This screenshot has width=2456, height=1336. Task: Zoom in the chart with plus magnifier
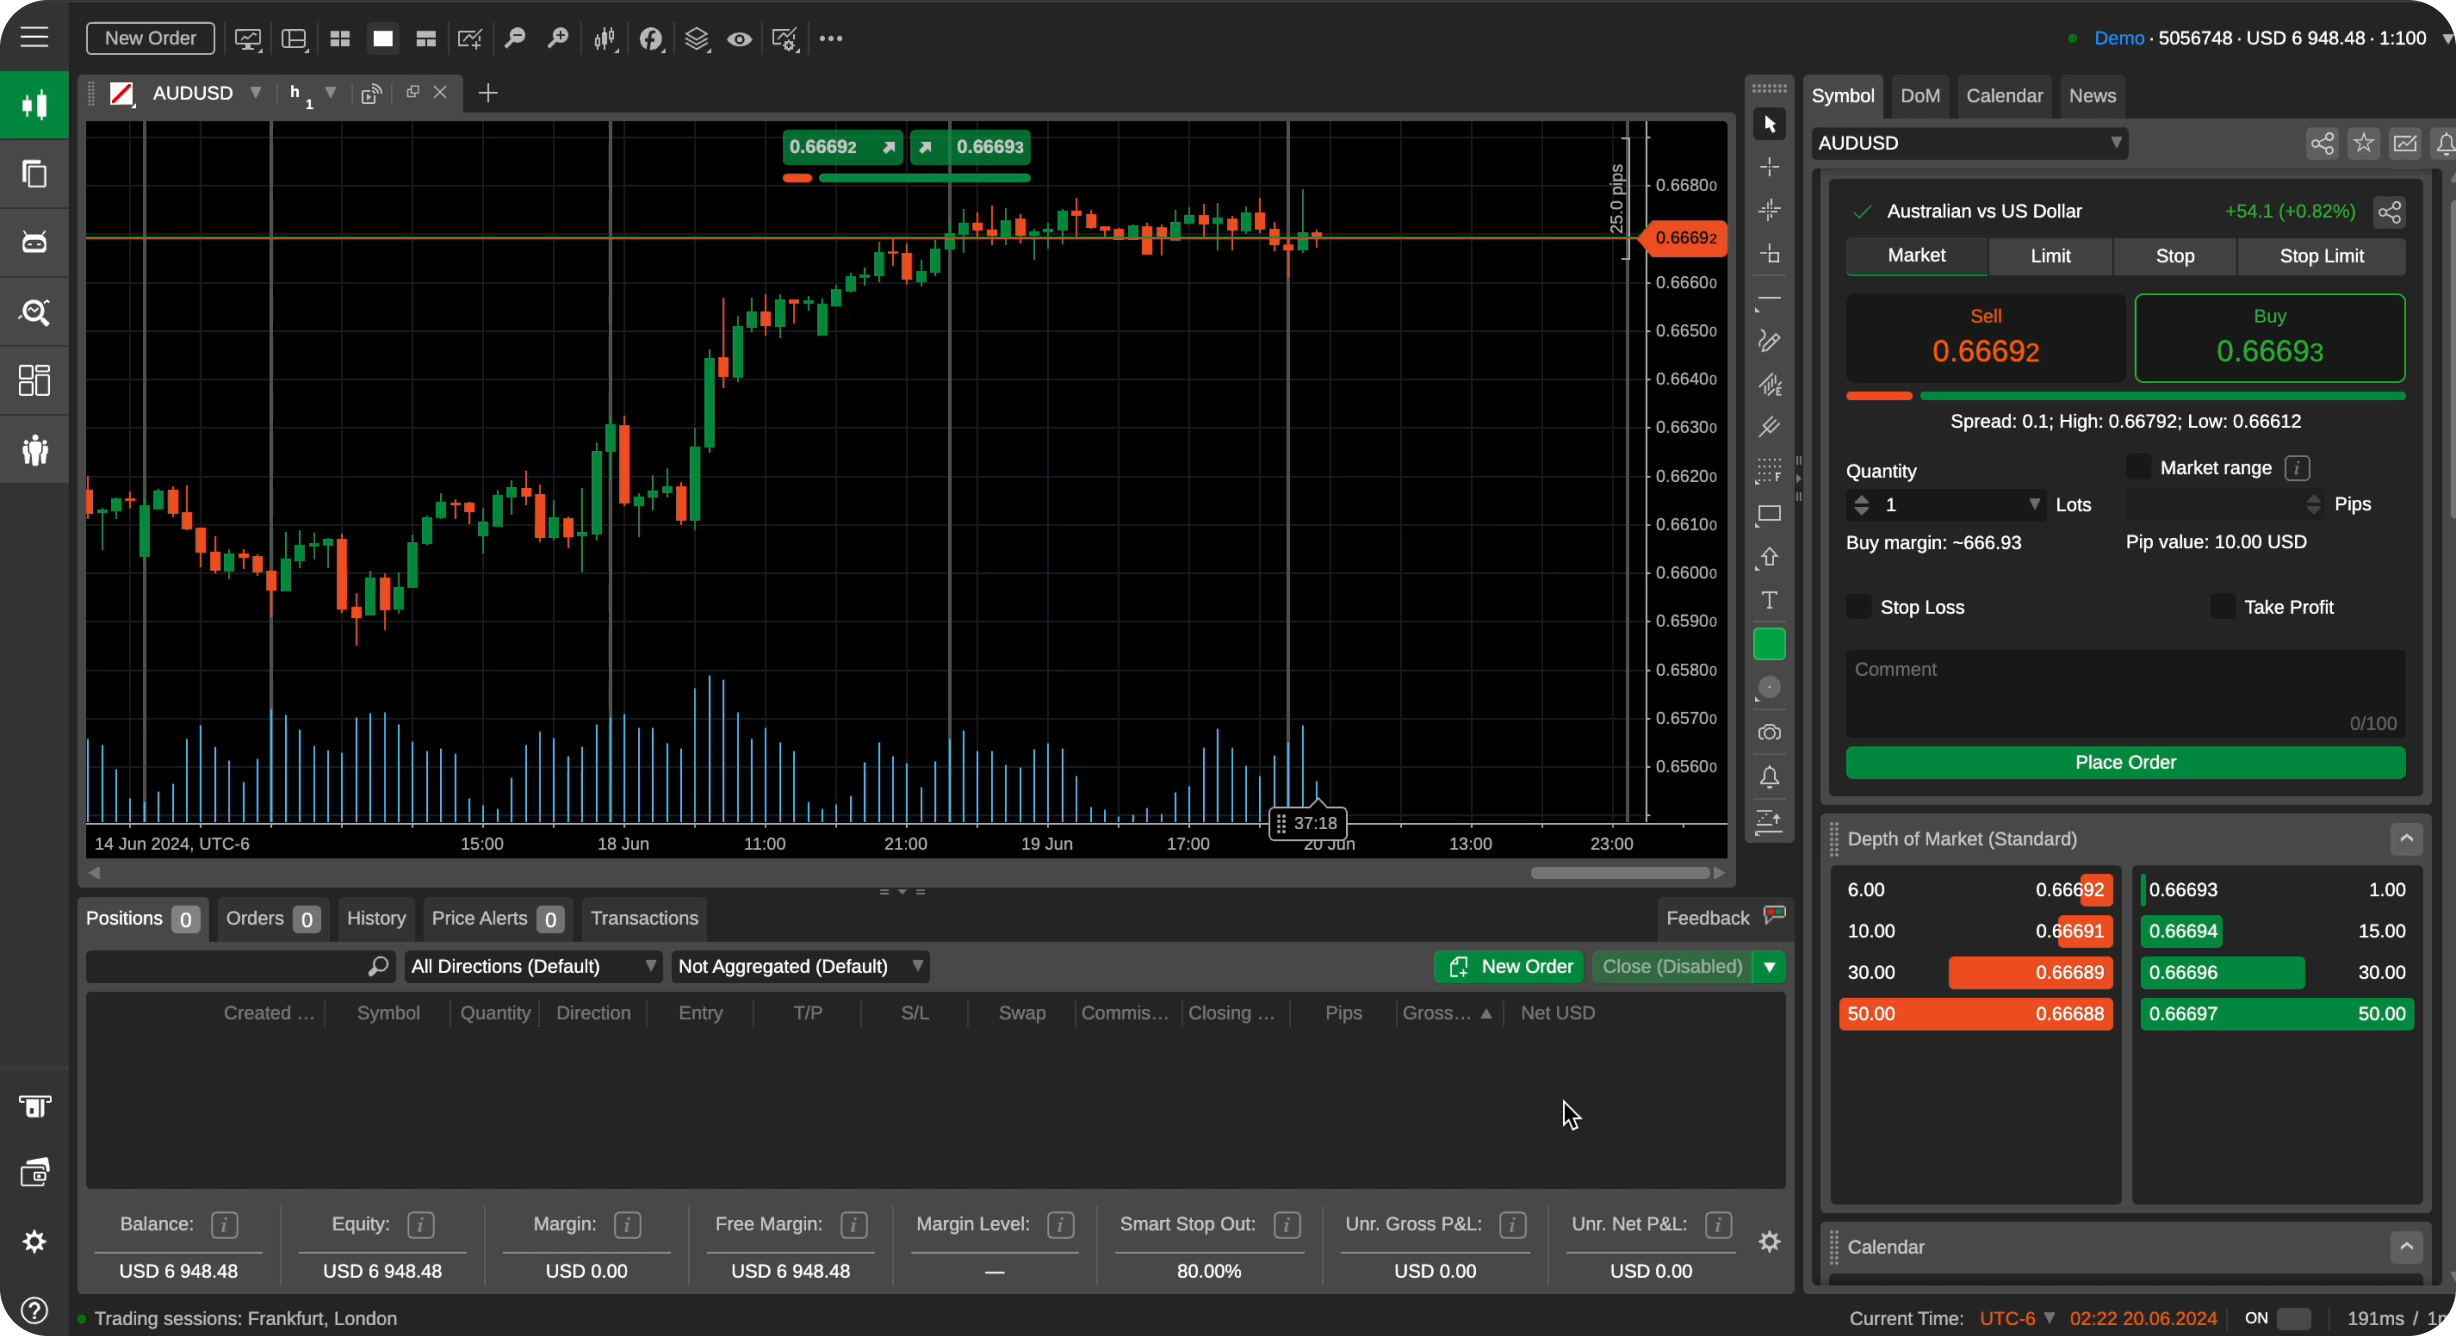pyautogui.click(x=558, y=39)
